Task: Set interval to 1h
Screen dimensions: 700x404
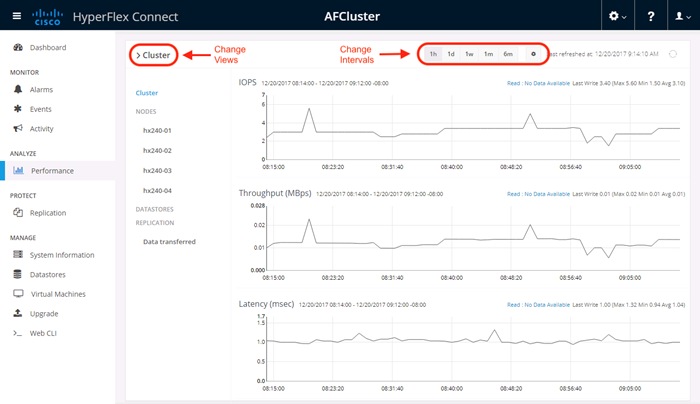Action: (433, 54)
